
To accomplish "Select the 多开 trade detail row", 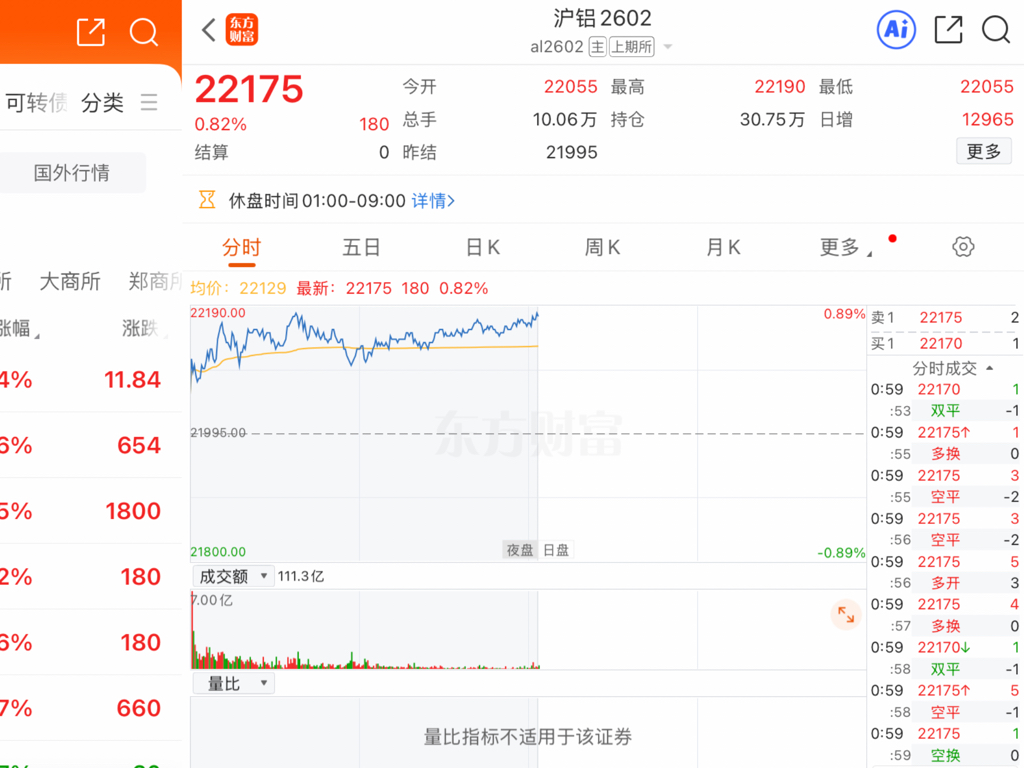I will point(945,583).
